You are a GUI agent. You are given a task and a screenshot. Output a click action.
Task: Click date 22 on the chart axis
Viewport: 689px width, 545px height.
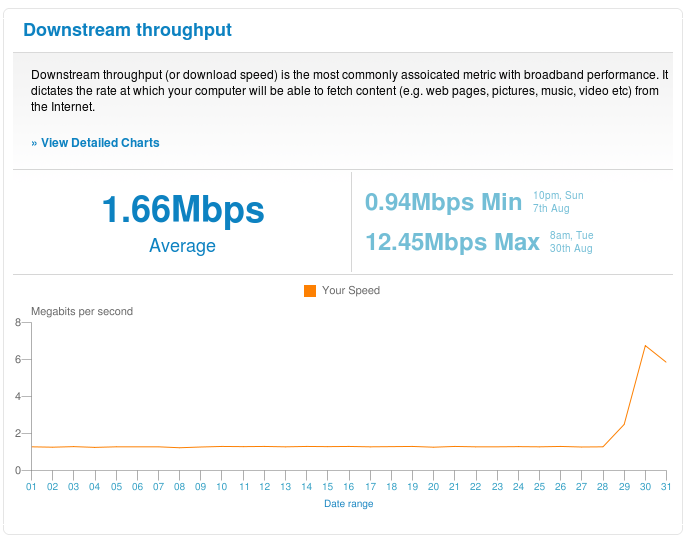475,487
